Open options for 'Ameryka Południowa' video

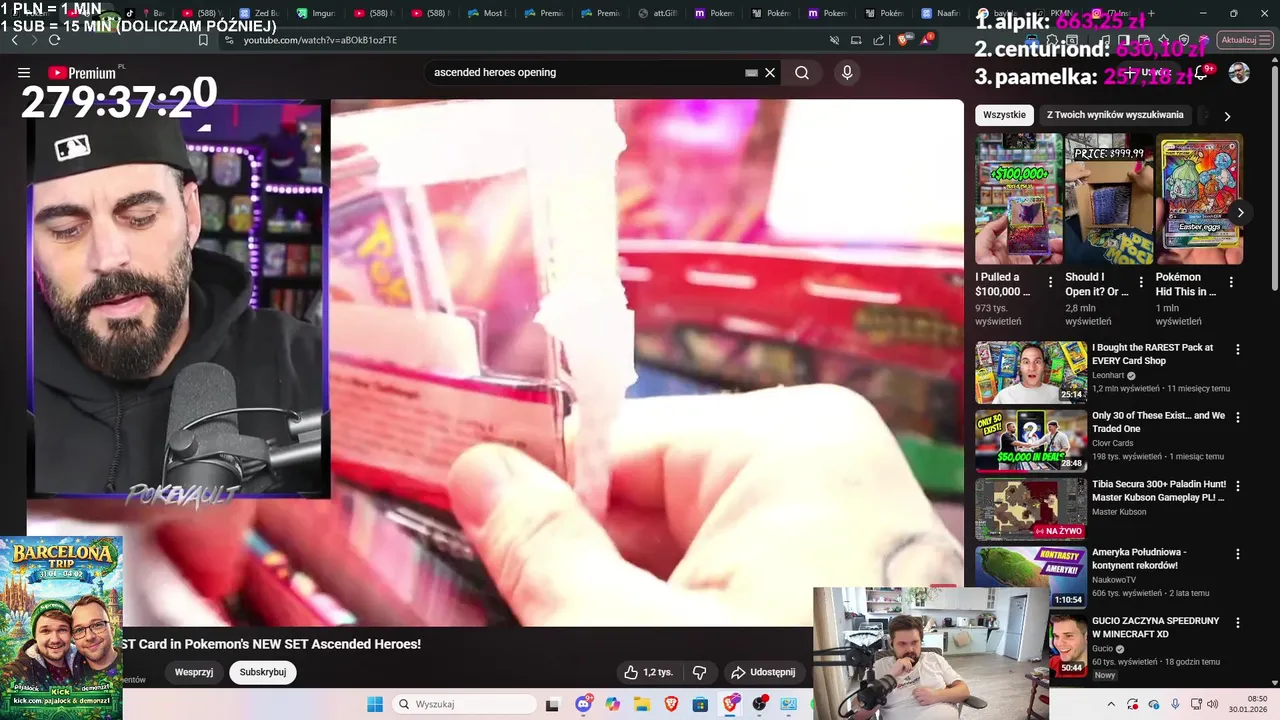coord(1237,554)
